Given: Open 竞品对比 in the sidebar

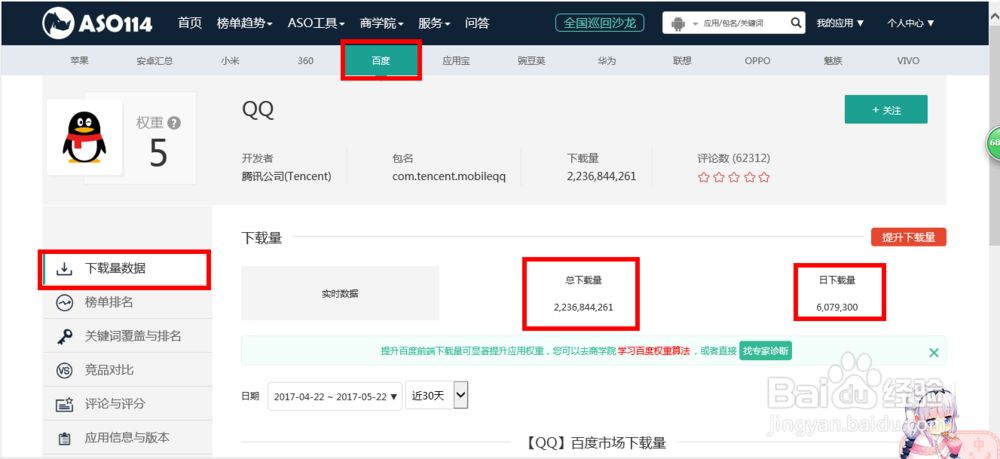Looking at the screenshot, I should pos(128,370).
